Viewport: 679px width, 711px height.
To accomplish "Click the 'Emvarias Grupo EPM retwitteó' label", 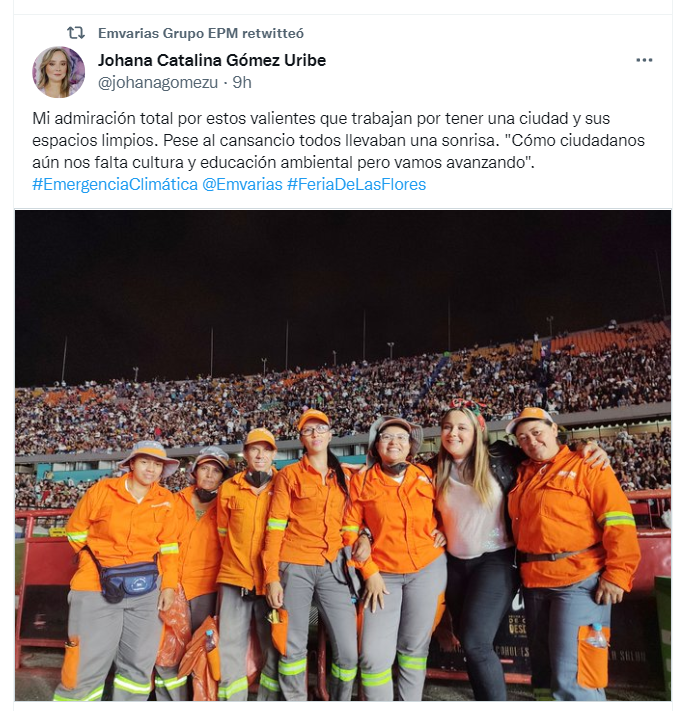I will (201, 33).
